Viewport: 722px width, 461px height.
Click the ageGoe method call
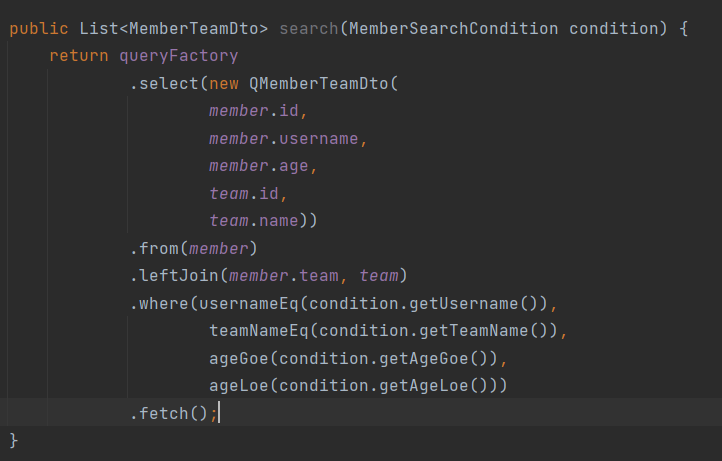coord(239,358)
